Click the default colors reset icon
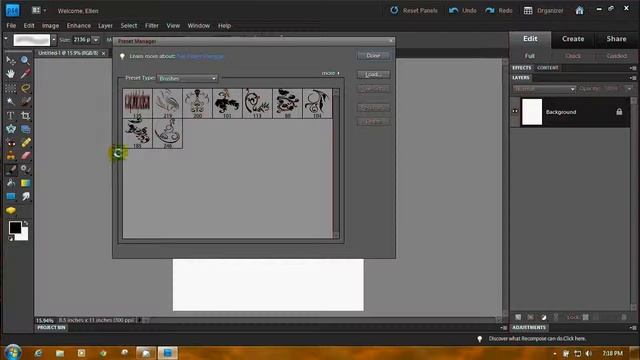 click(x=11, y=239)
